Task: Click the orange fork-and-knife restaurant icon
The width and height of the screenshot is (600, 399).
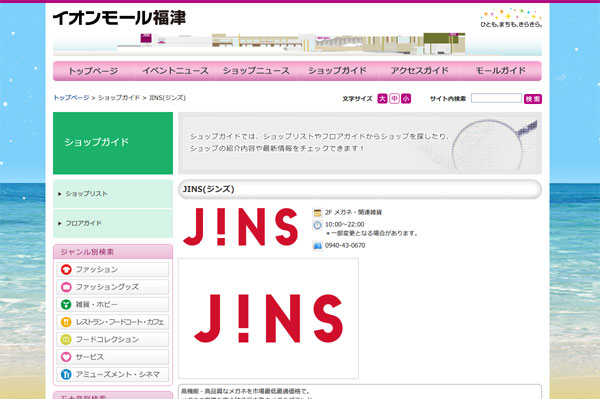Action: 66,322
